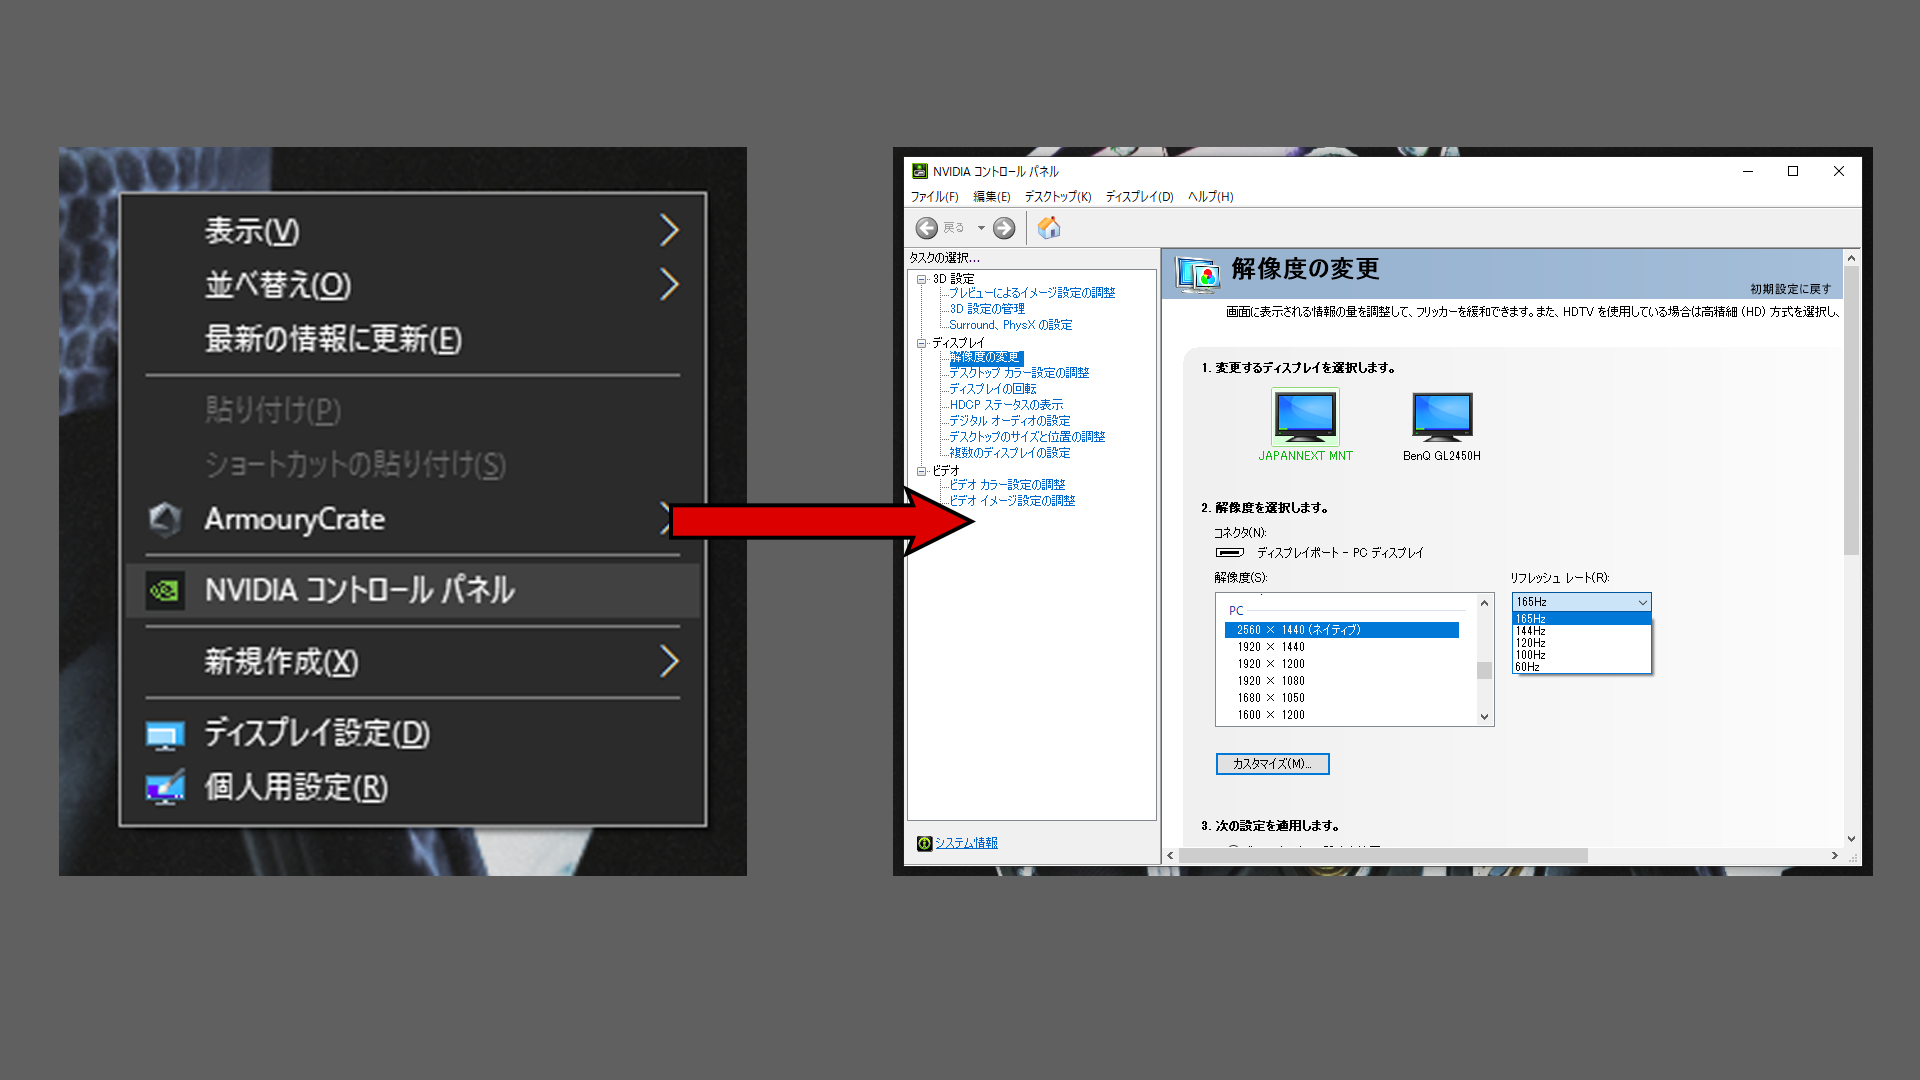The width and height of the screenshot is (1920, 1080).
Task: Open ディスプレイ設定(D) entry
Action: (413, 733)
